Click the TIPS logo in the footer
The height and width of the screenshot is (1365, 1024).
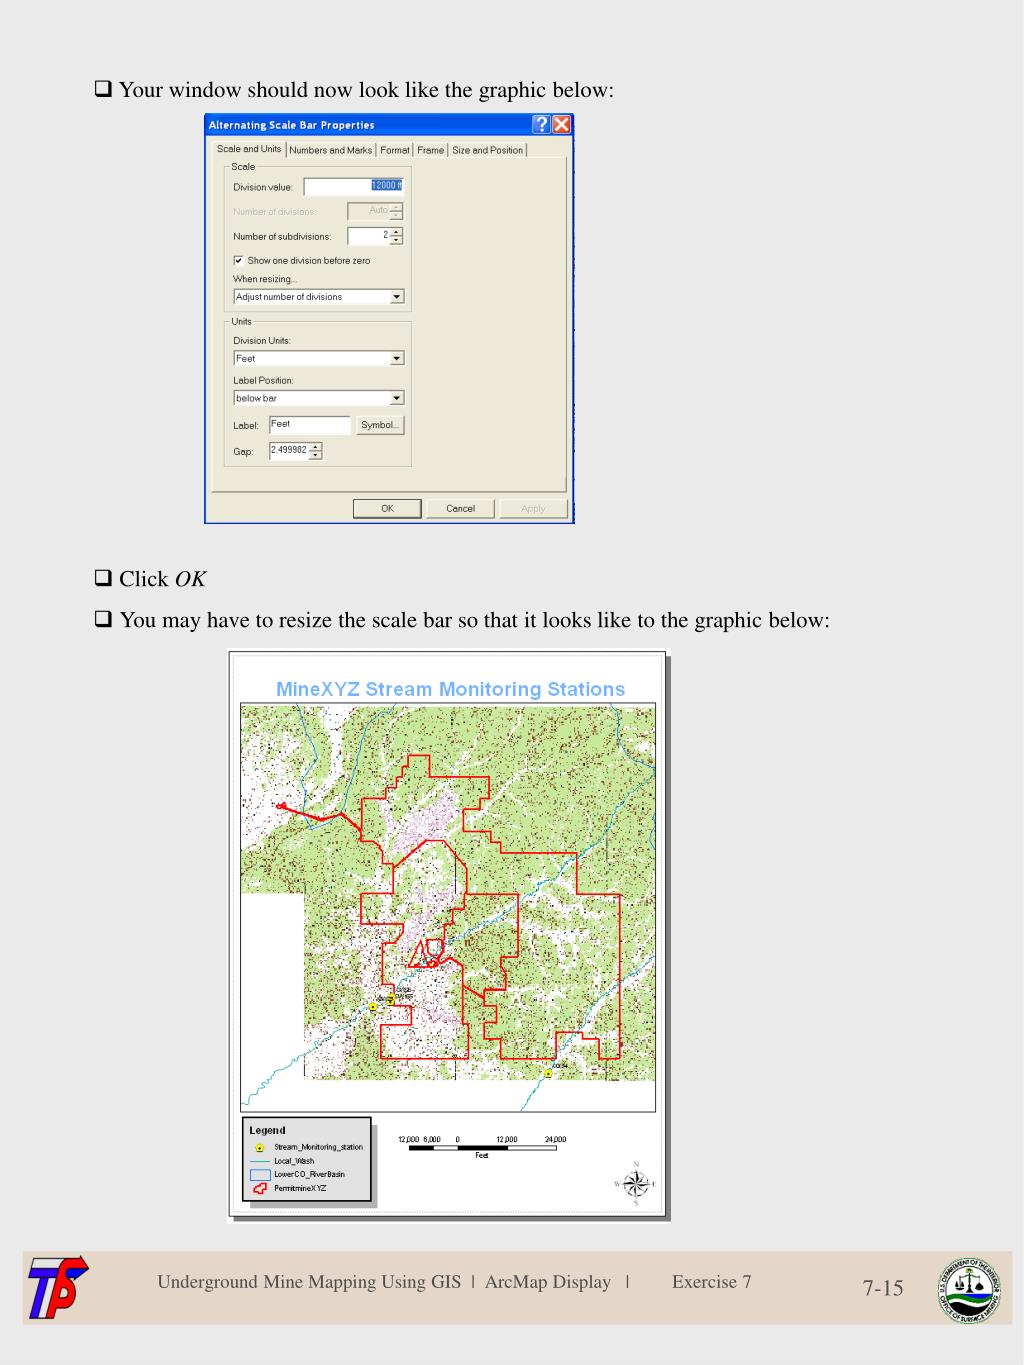57,1287
